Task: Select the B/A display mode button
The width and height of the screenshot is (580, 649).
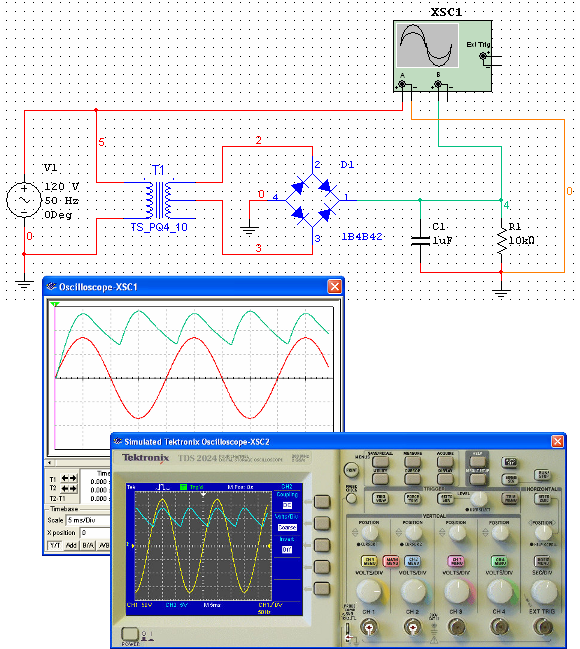Action: tap(88, 546)
